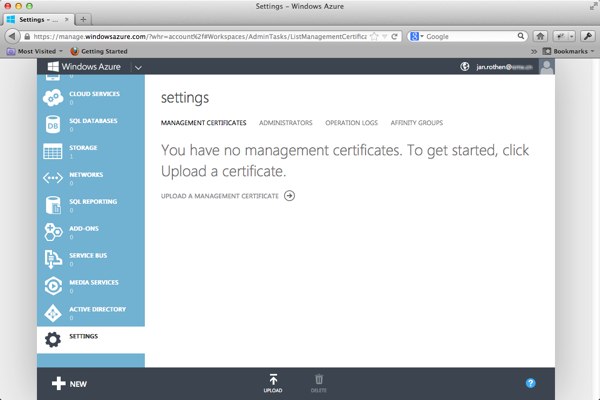The width and height of the screenshot is (600, 400).
Task: Click the Active Directory label
Action: (98, 309)
